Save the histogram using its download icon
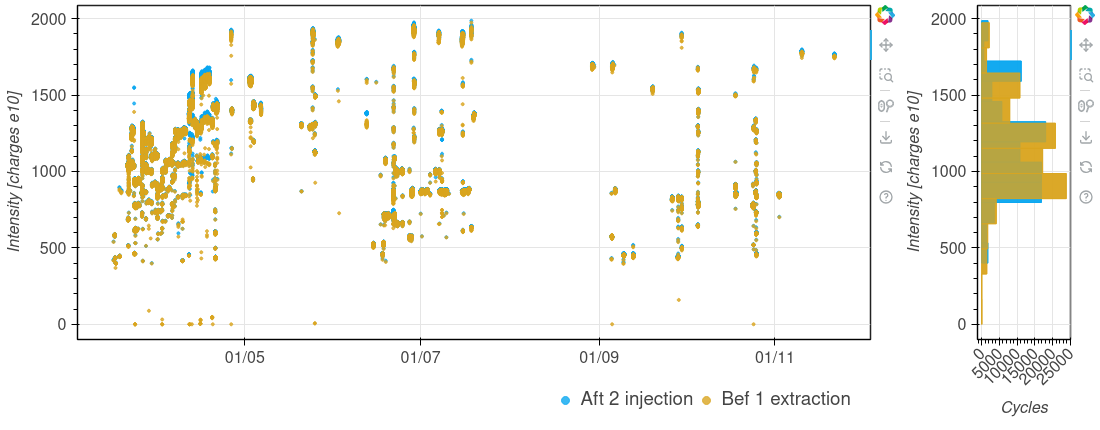The image size is (1100, 430). point(1085,136)
